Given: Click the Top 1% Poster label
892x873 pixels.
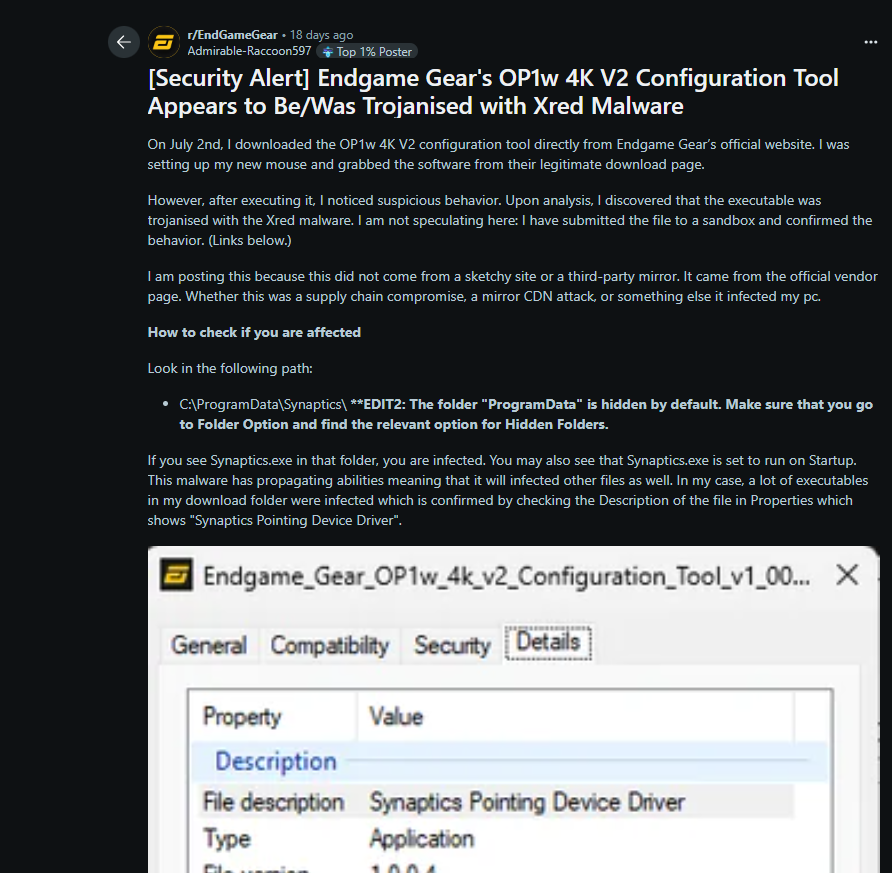Looking at the screenshot, I should coord(374,52).
